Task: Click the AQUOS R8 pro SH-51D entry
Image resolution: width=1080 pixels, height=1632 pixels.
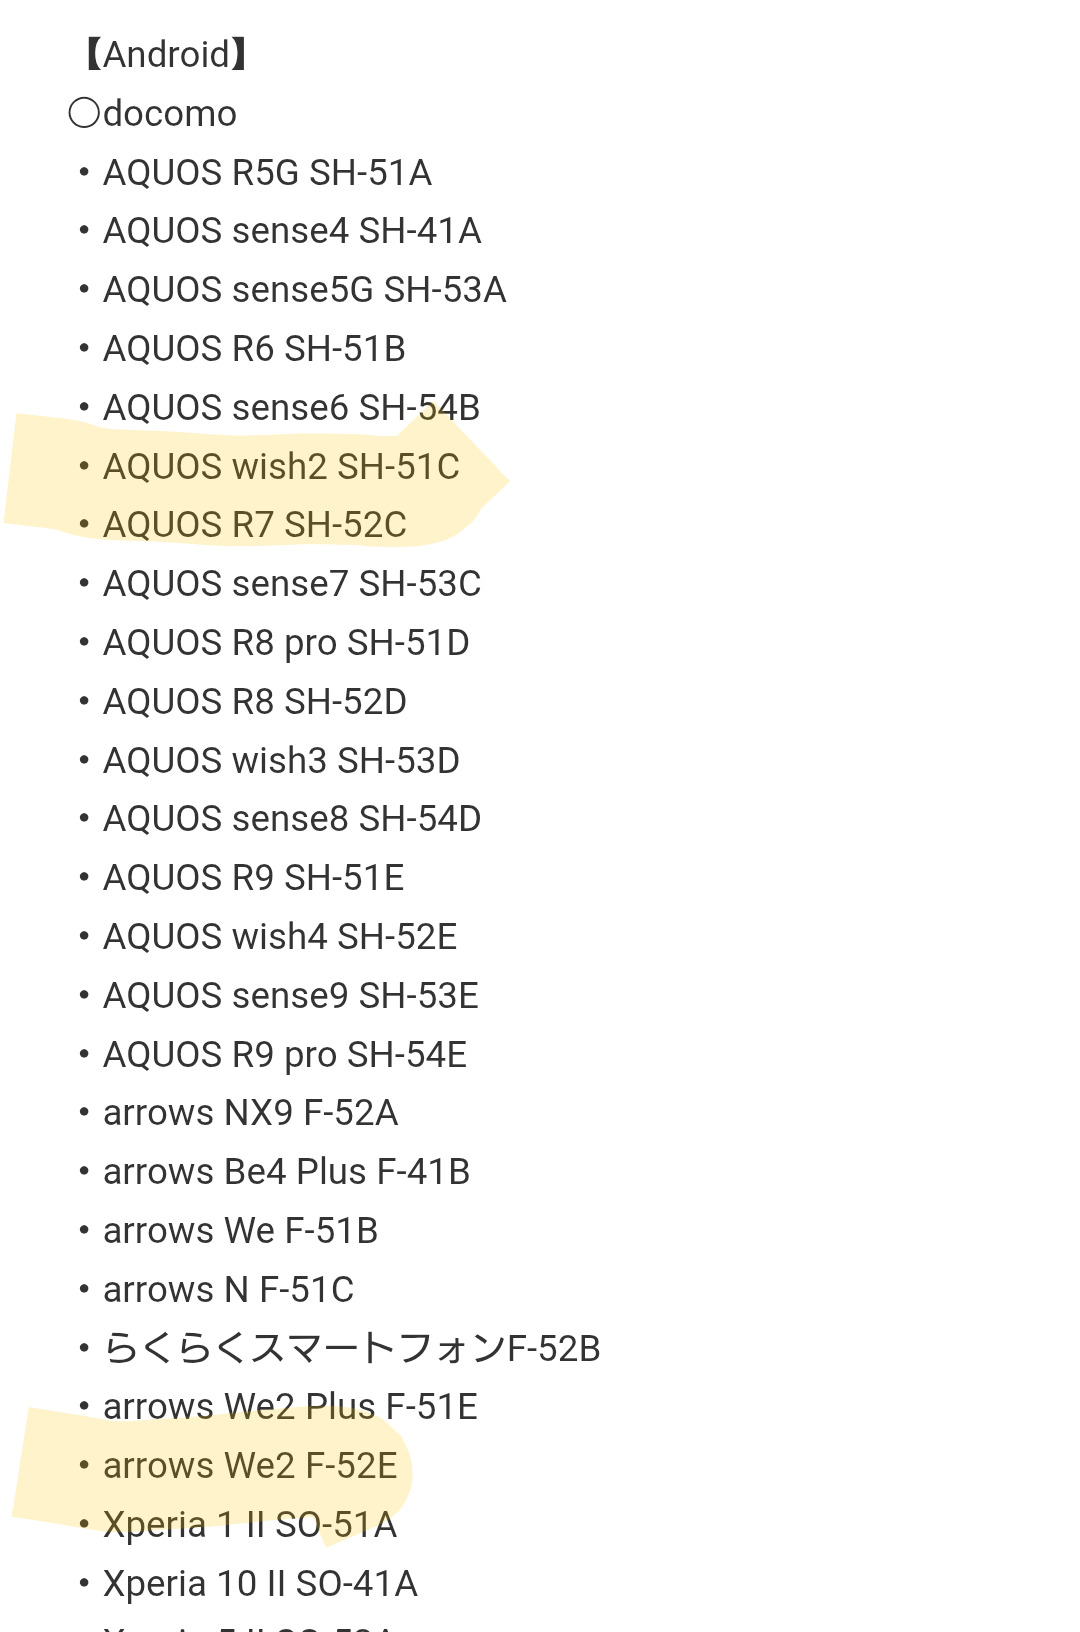Action: coord(286,643)
